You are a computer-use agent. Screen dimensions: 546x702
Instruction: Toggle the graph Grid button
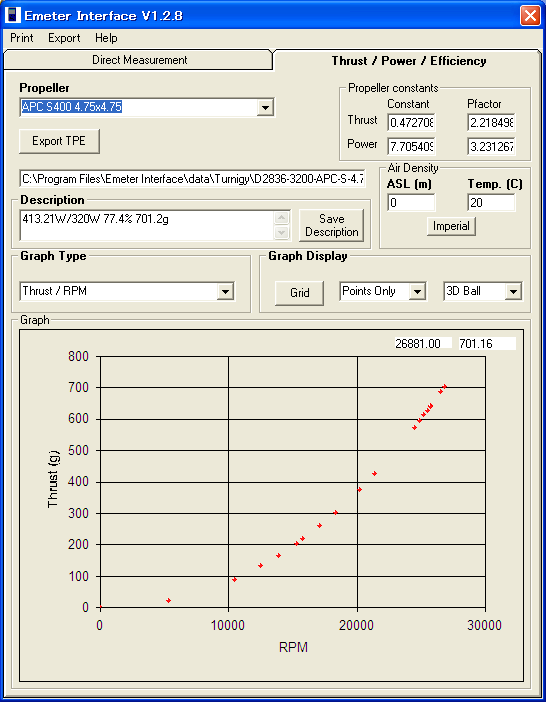pos(299,293)
